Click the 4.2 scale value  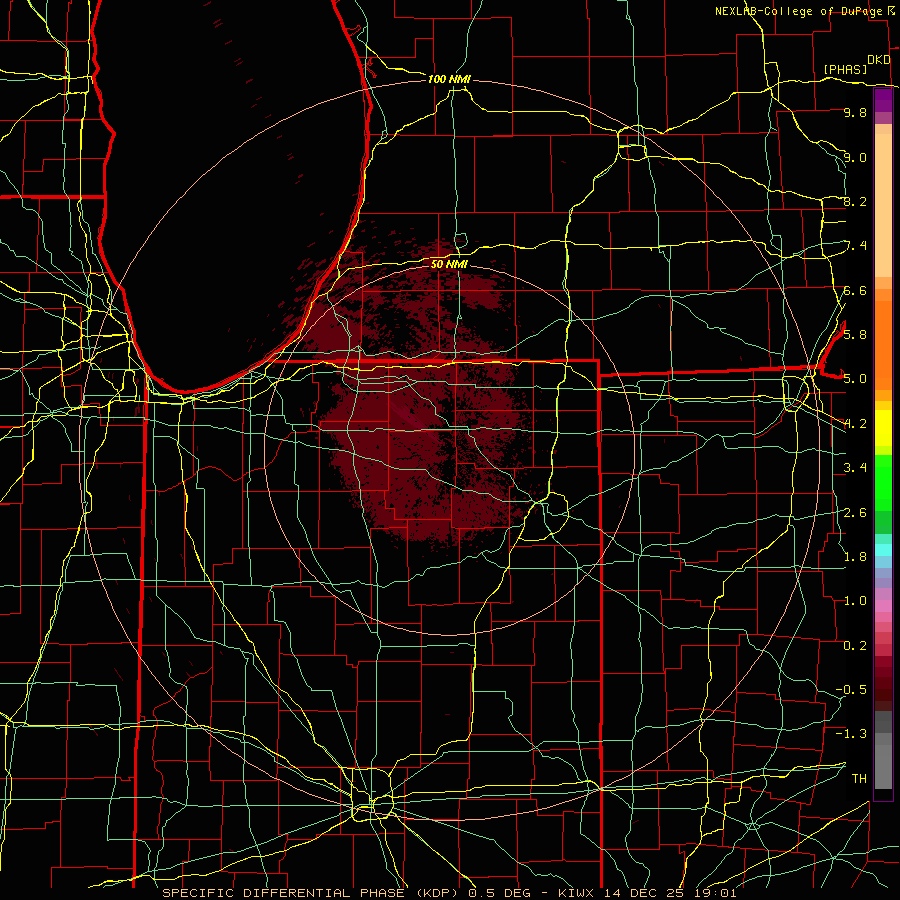855,424
